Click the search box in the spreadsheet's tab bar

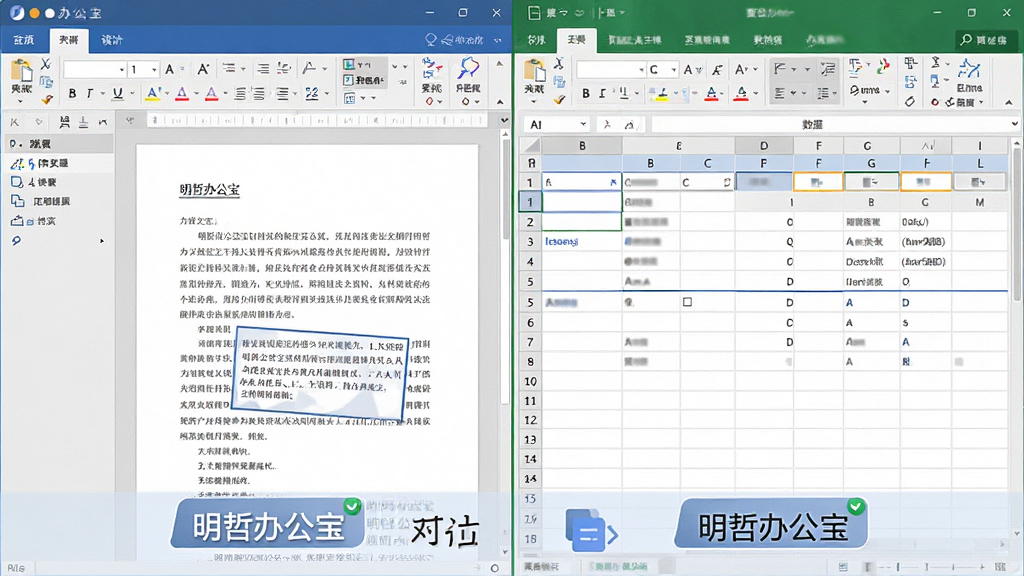985,40
